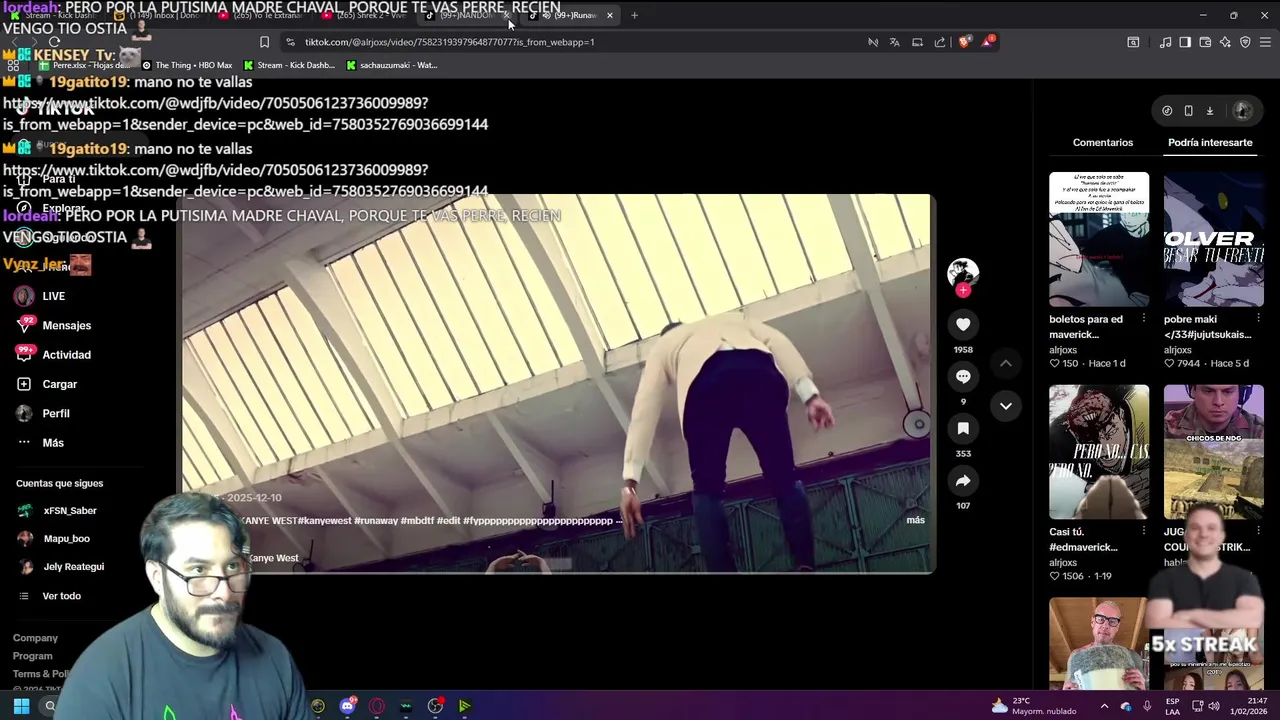Show hidden system tray icons
The width and height of the screenshot is (1280, 720).
point(1104,706)
